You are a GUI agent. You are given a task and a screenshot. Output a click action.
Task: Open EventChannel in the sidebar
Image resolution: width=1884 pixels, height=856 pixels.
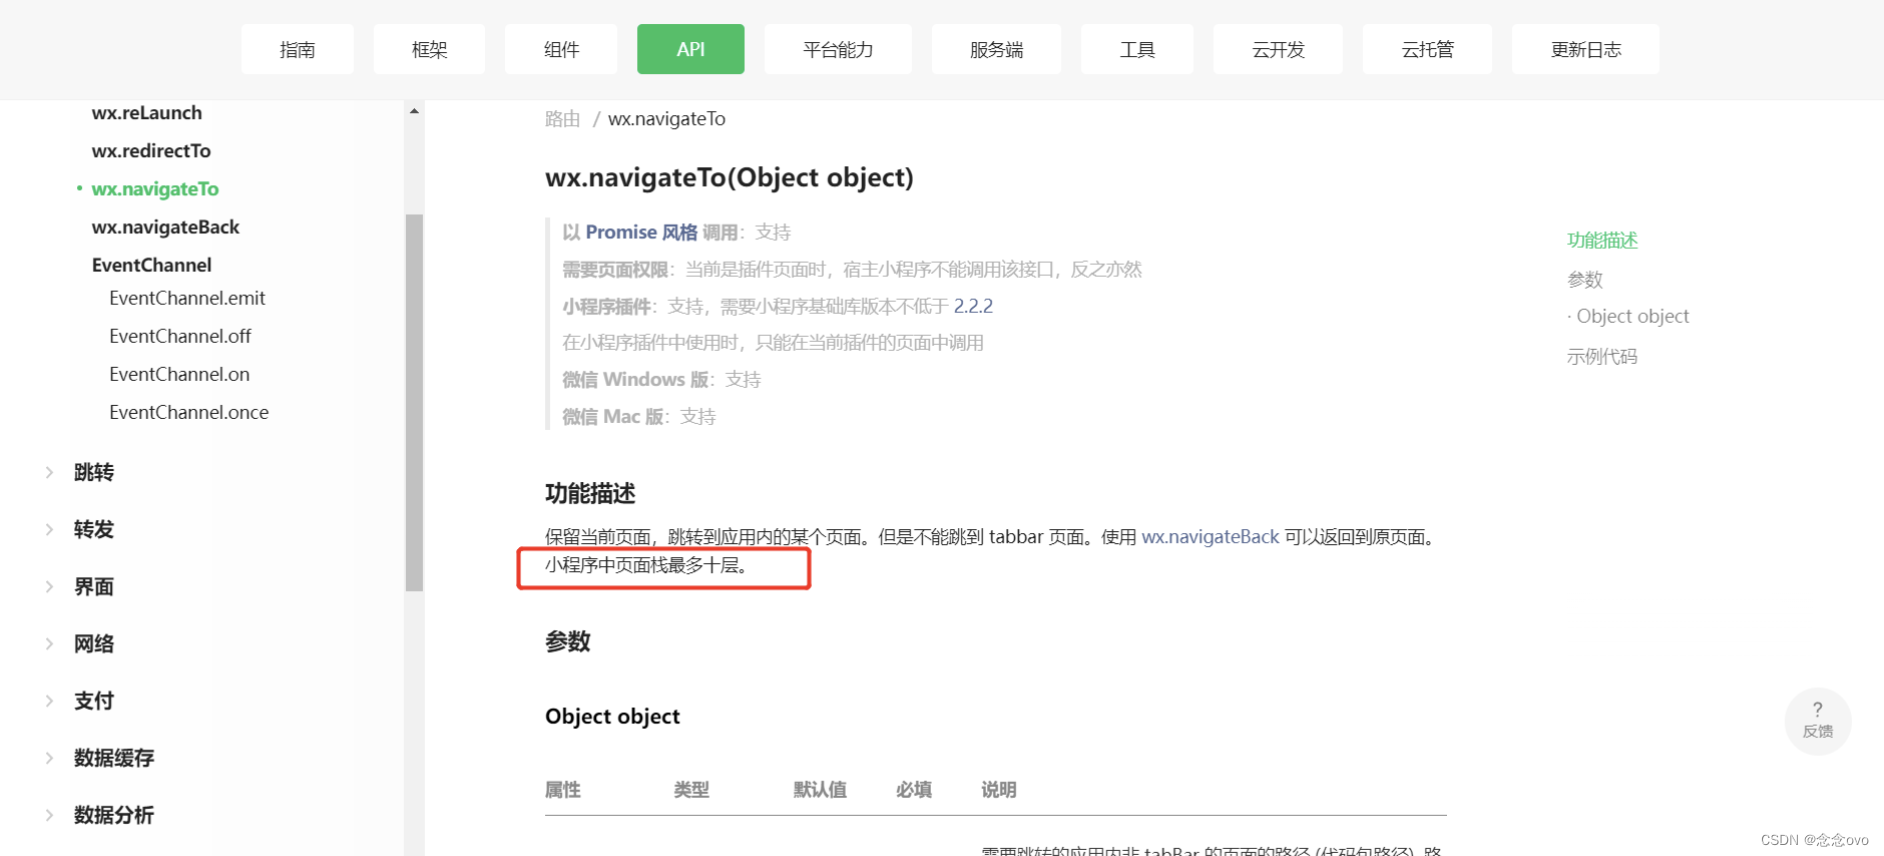point(152,265)
